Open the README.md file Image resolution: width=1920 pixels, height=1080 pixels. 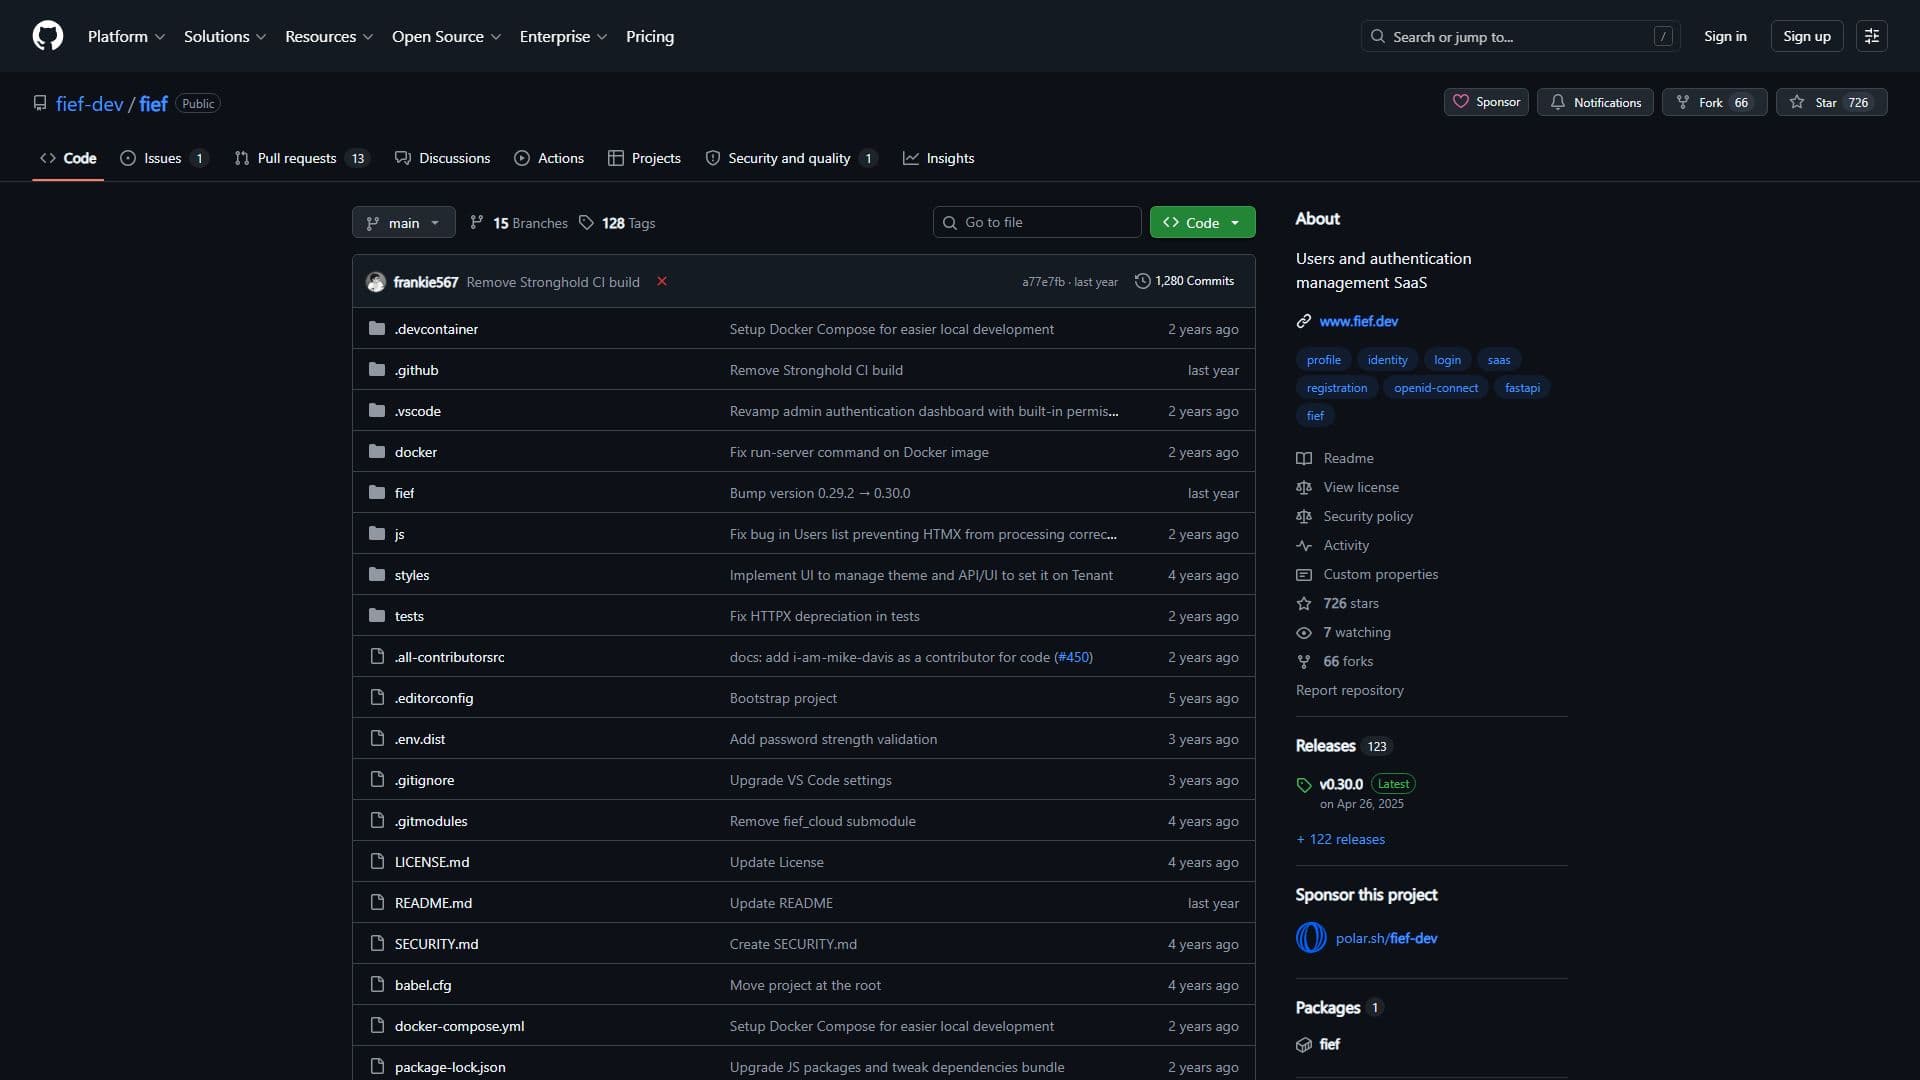click(433, 903)
